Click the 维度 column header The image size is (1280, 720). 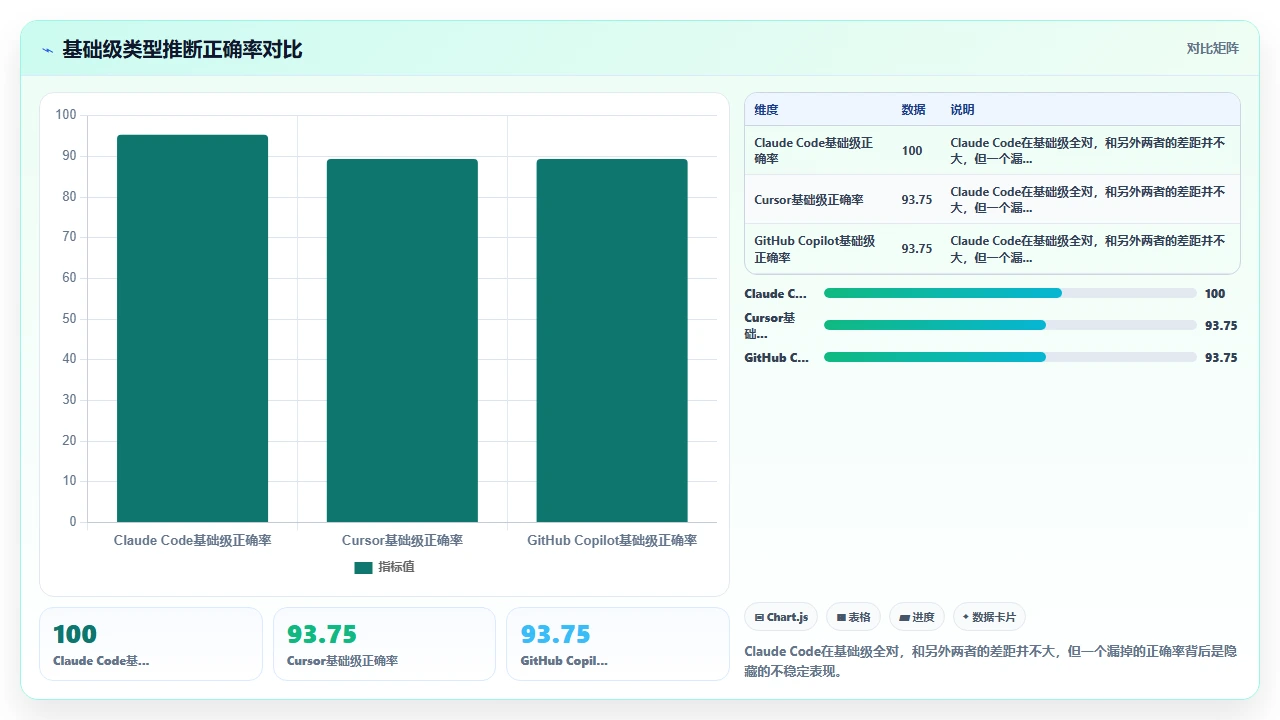(766, 110)
